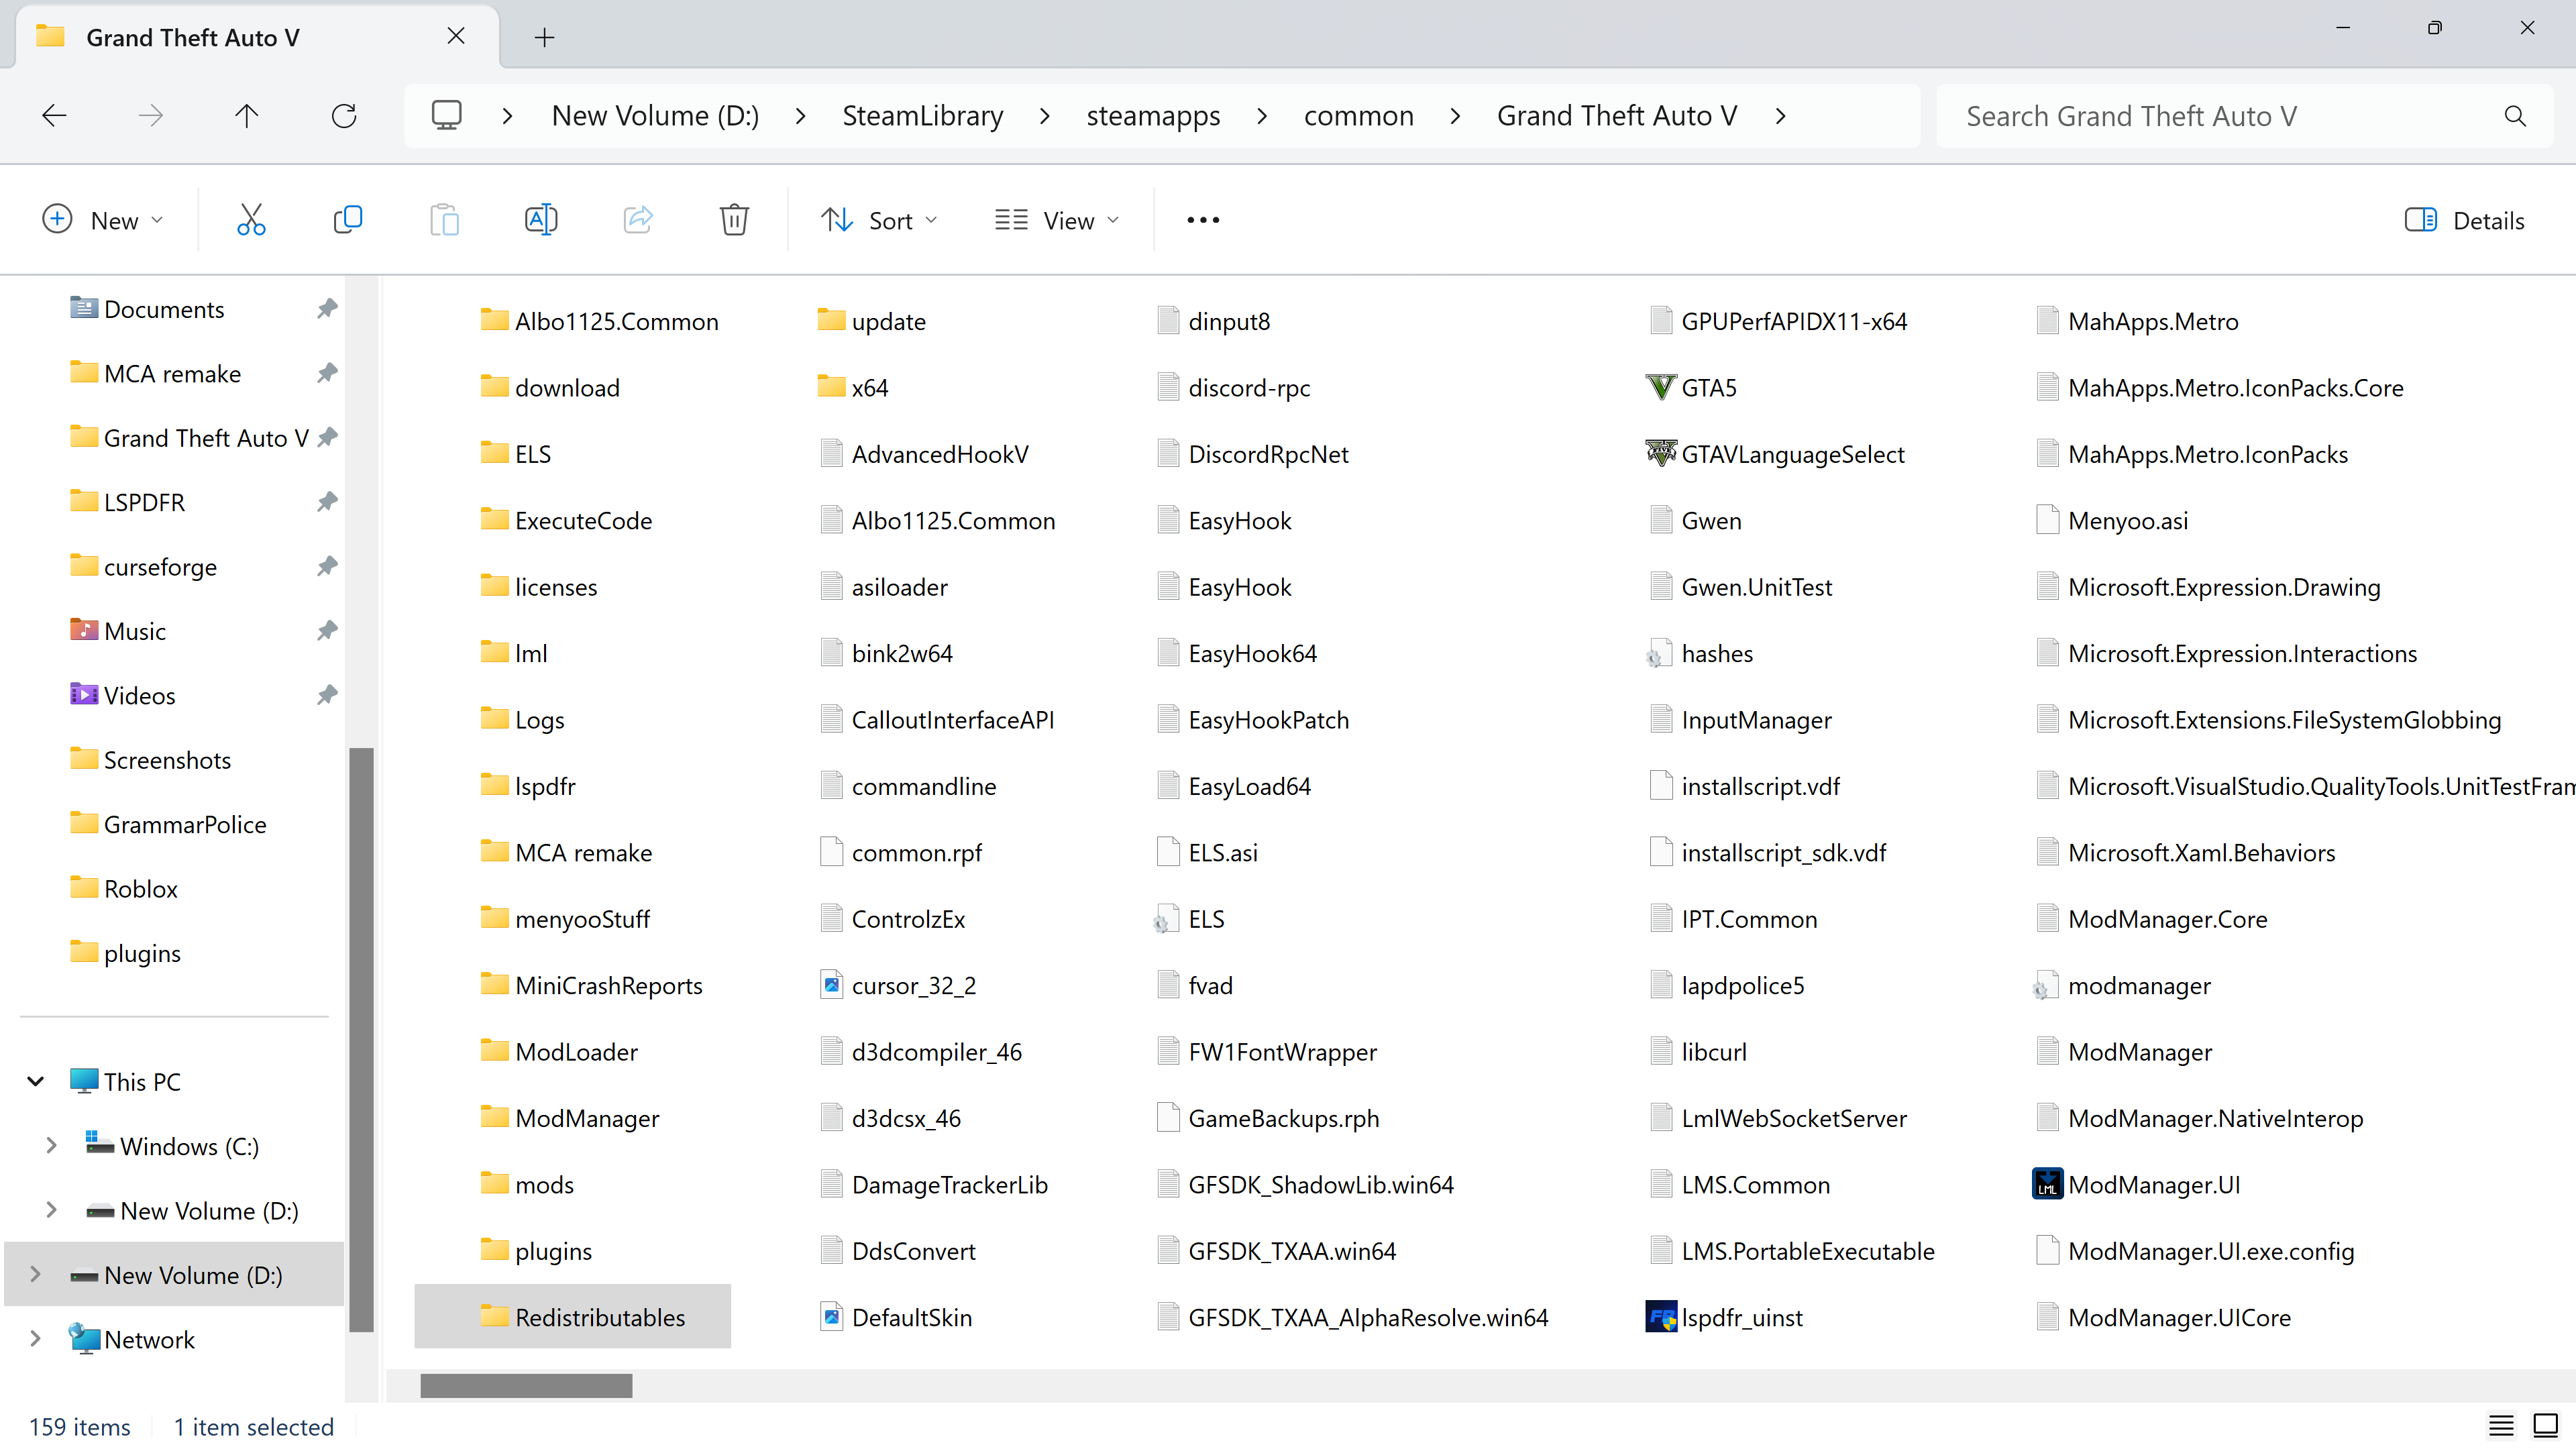Select the ModManager.UI application icon
This screenshot has width=2576, height=1449.
coord(2048,1184)
